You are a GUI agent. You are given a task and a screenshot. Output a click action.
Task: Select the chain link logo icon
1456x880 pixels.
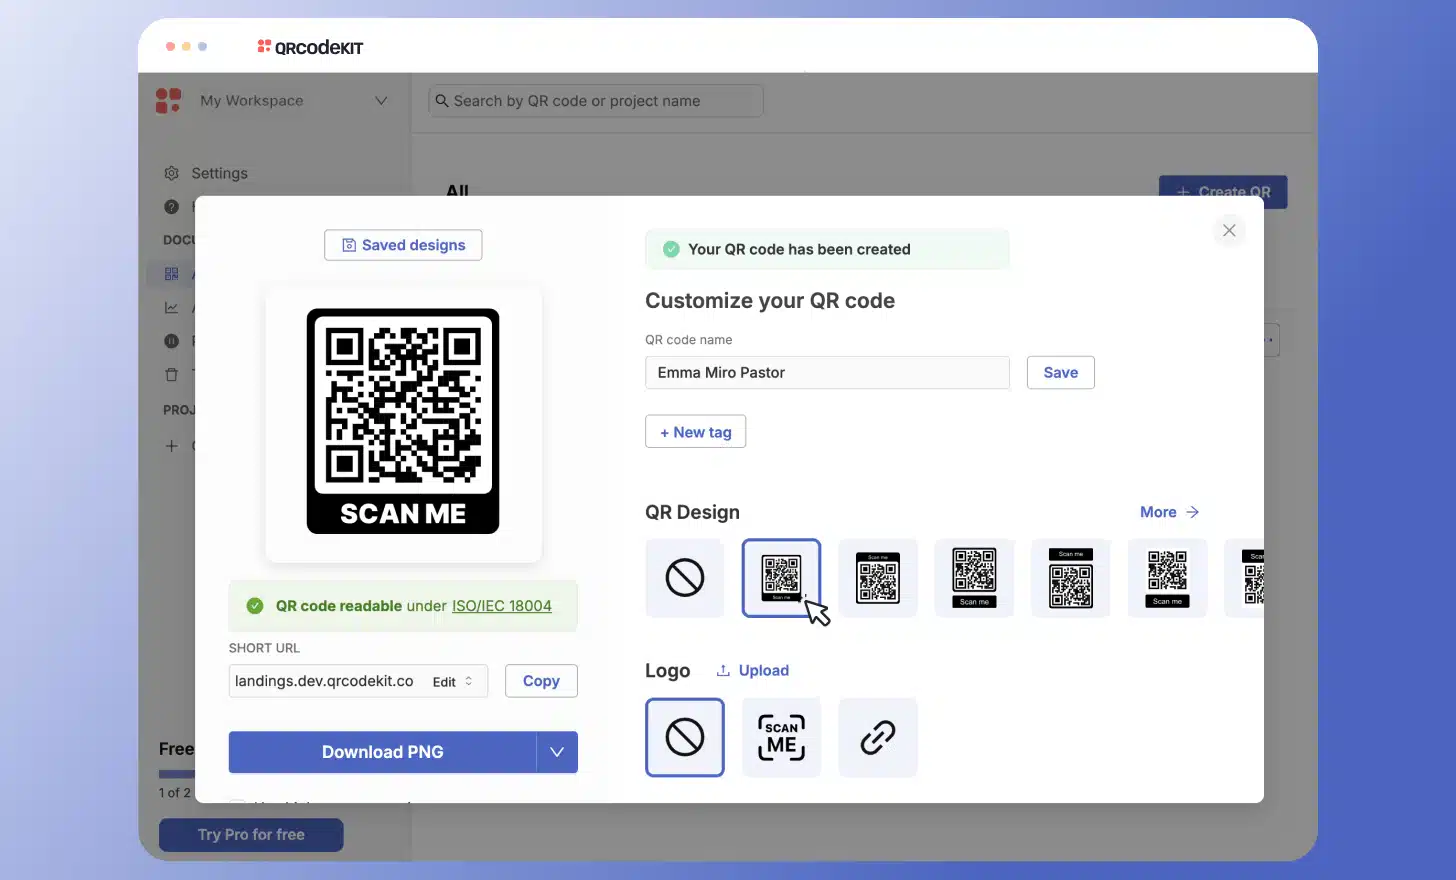pos(878,737)
